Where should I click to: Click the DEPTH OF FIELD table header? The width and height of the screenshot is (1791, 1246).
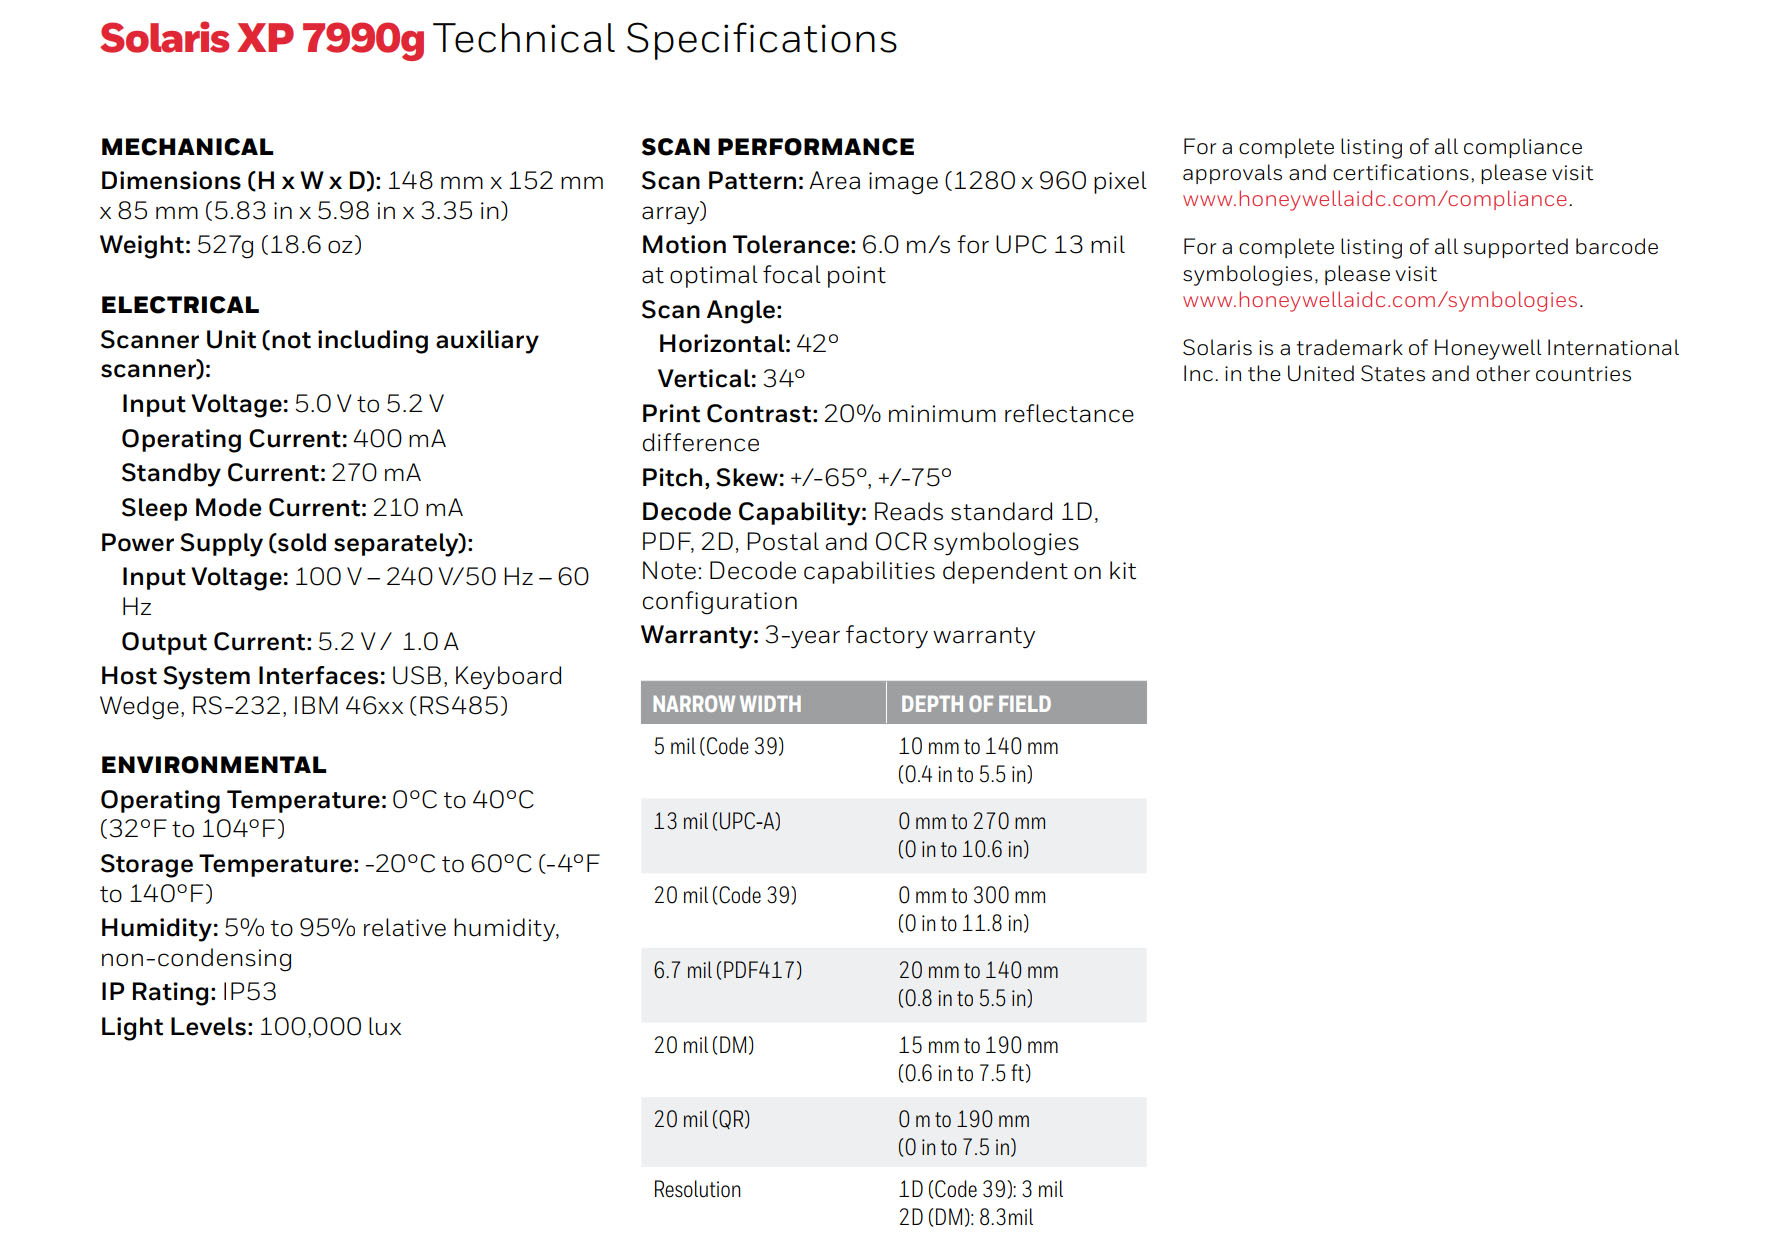tap(975, 704)
